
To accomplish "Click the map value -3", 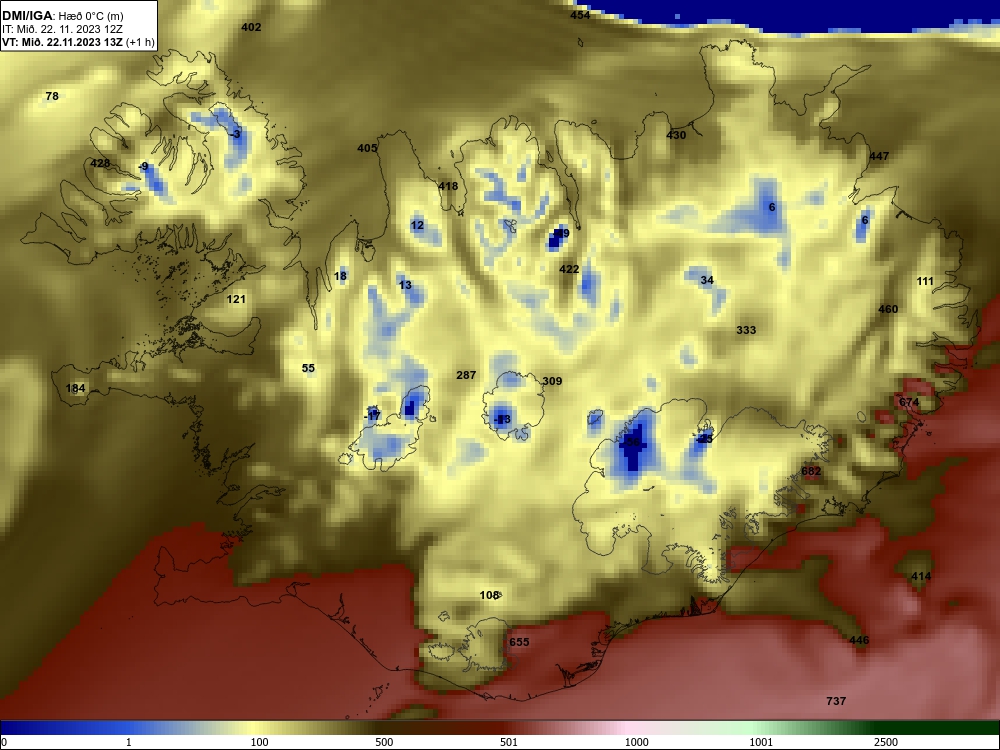I will click(x=236, y=134).
